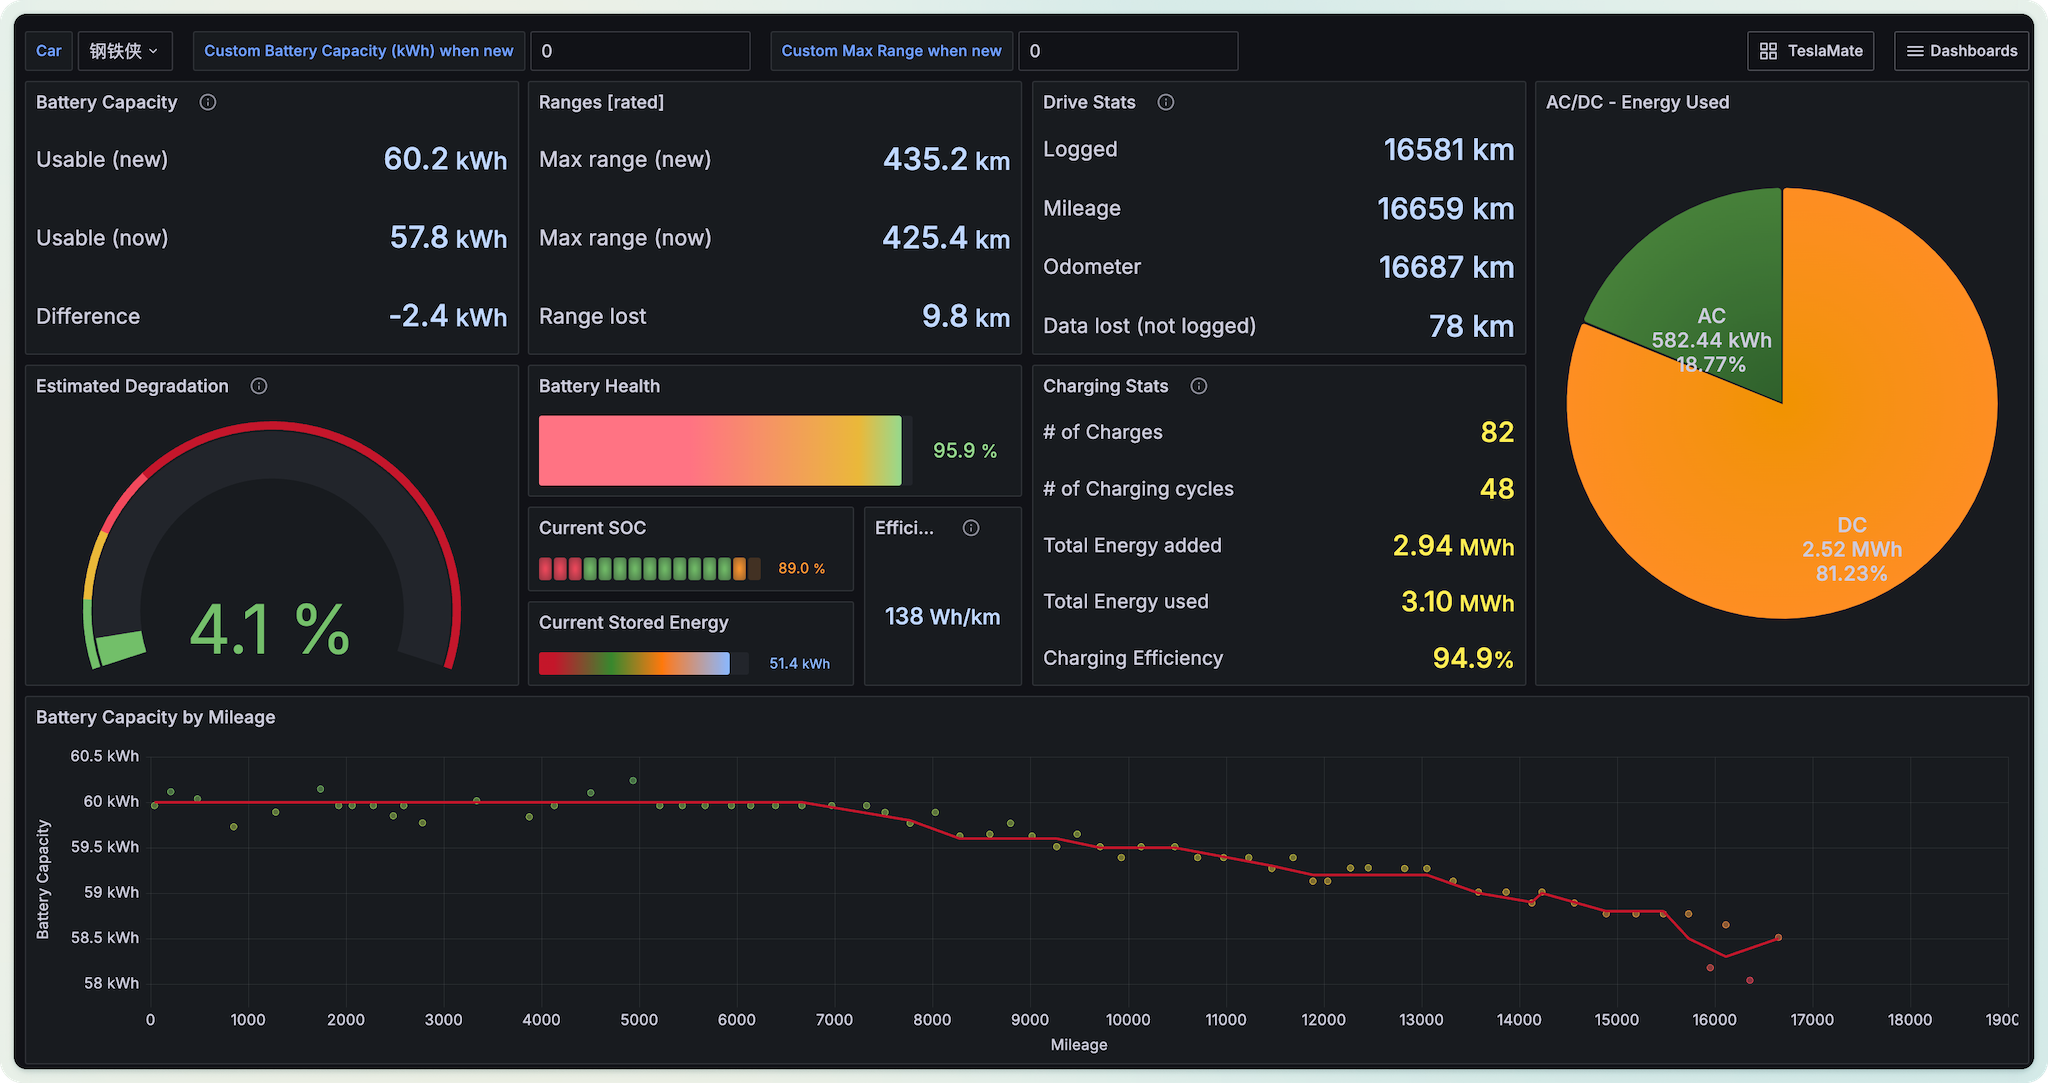
Task: Click the Current Stored Energy panel title
Action: [633, 622]
